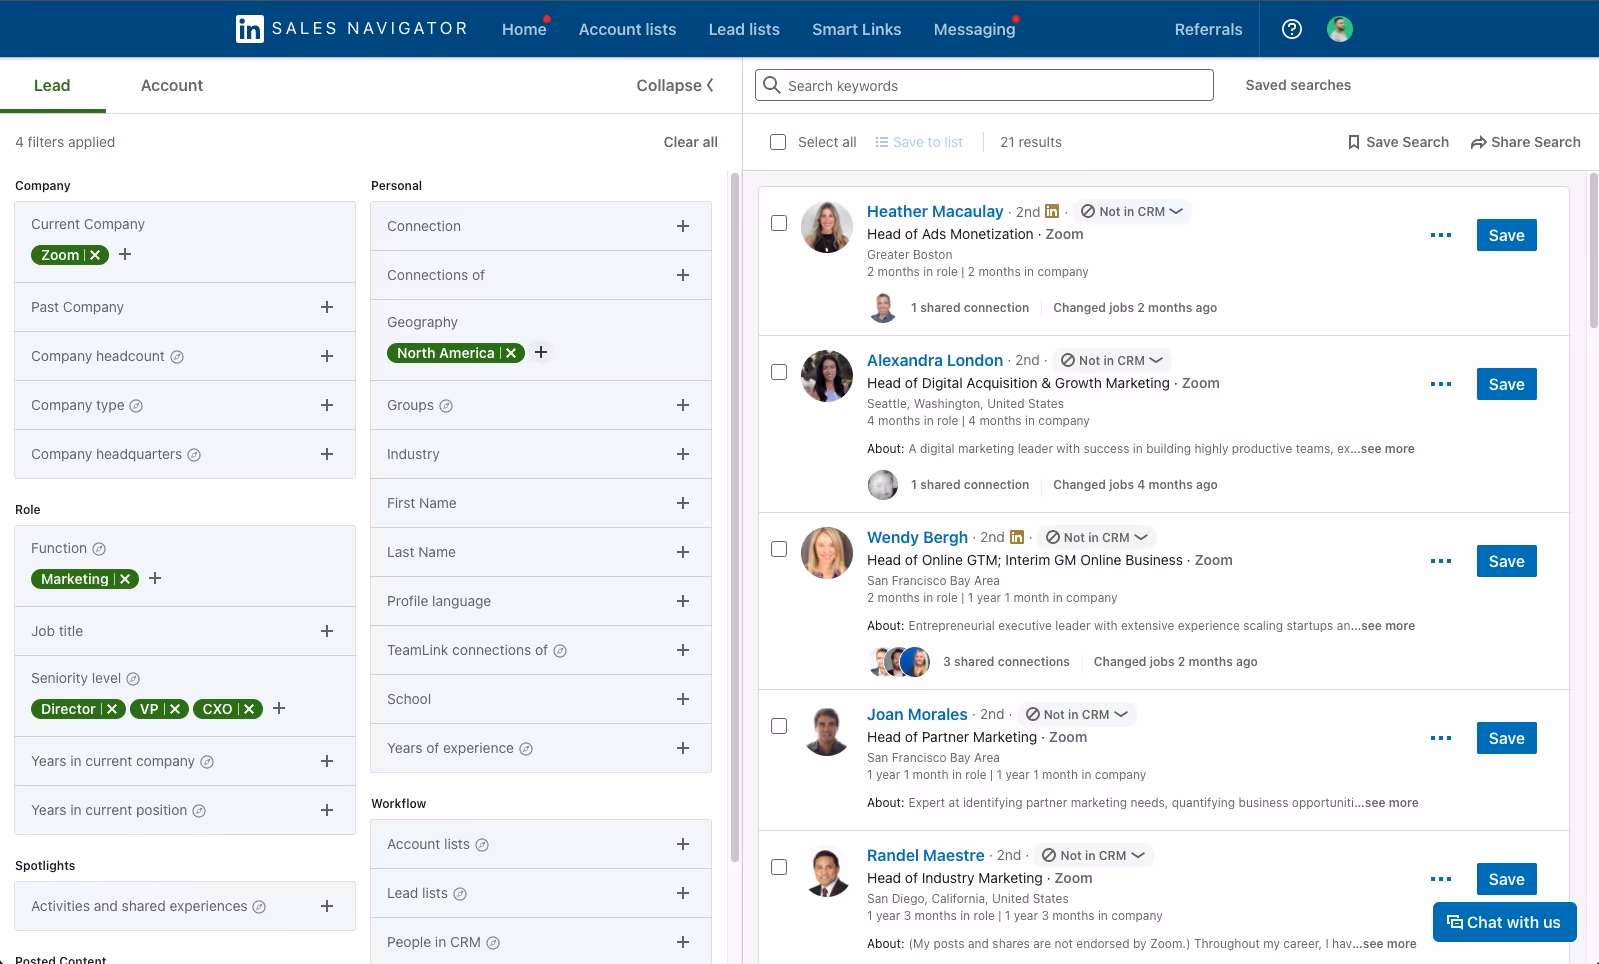Viewport: 1599px width, 964px height.
Task: Remove the CXO seniority filter
Action: [x=249, y=709]
